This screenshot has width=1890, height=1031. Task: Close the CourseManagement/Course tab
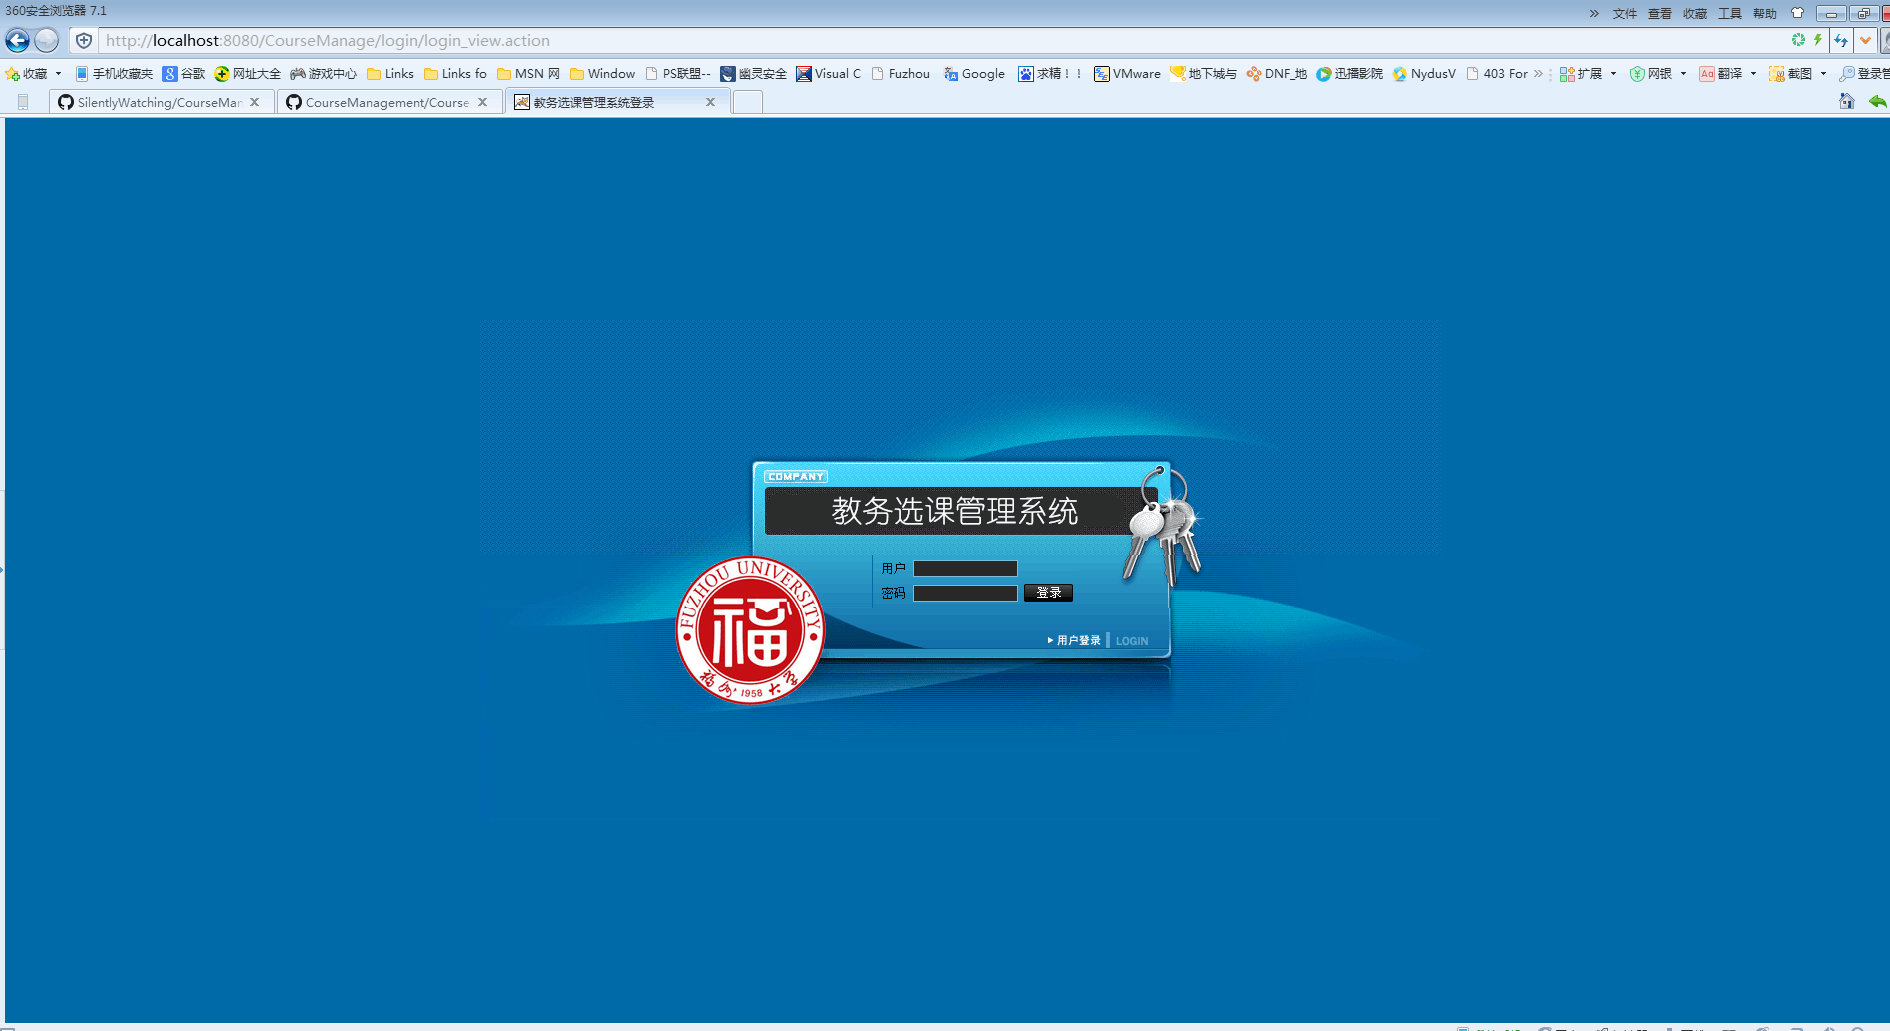tap(483, 102)
